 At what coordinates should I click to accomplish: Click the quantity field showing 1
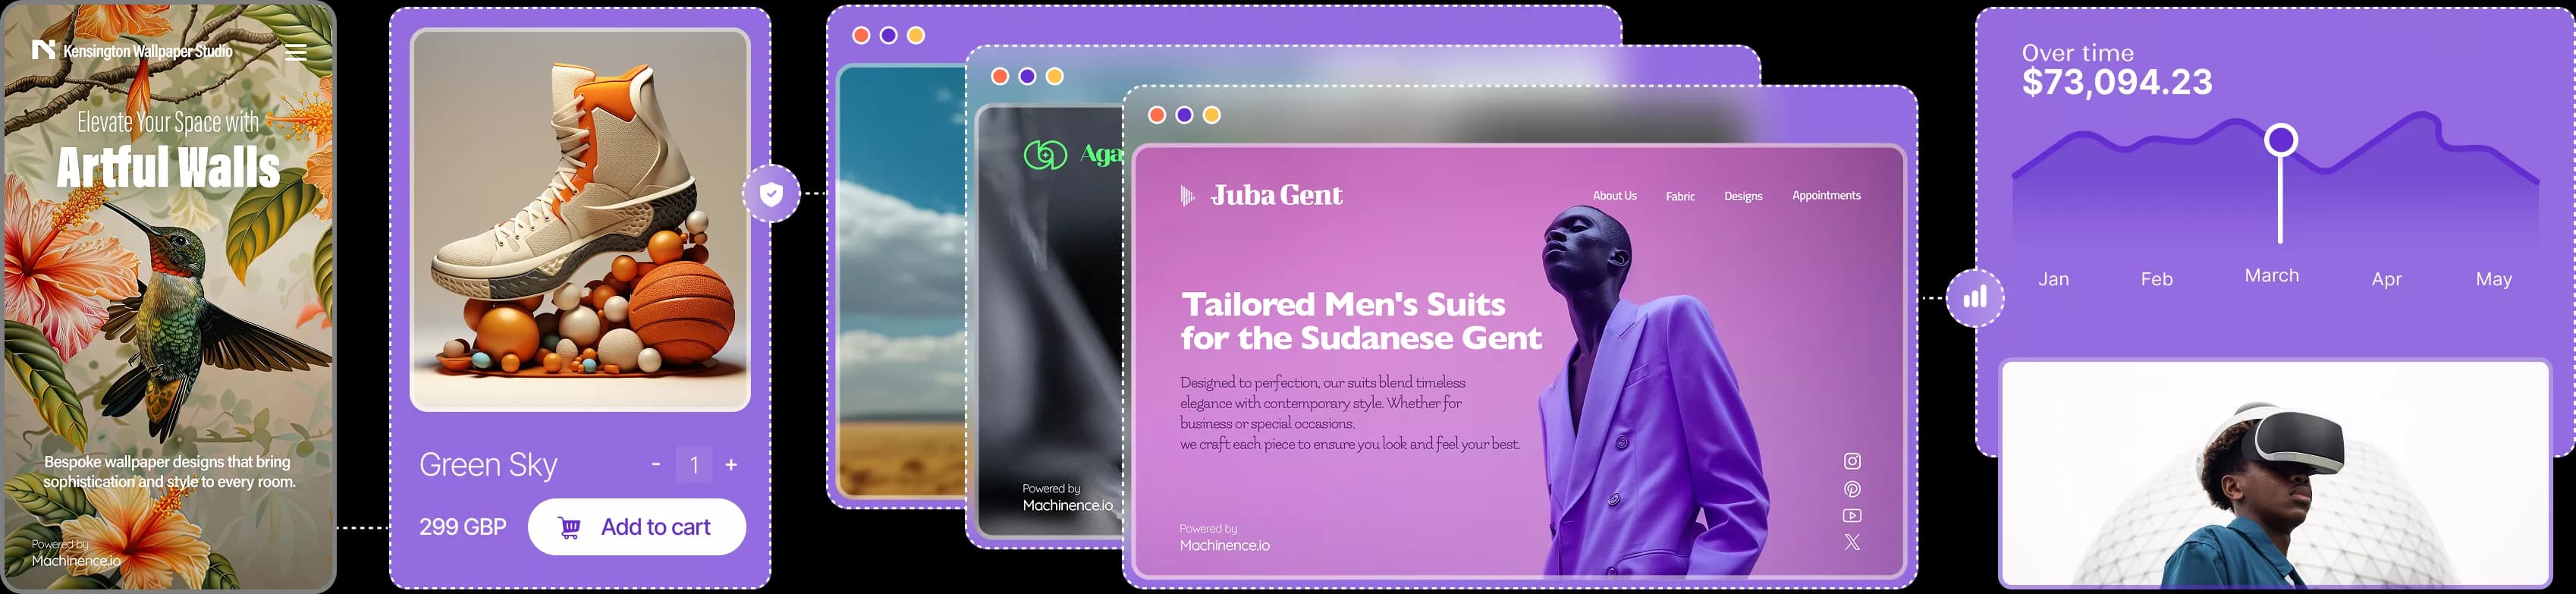[694, 465]
